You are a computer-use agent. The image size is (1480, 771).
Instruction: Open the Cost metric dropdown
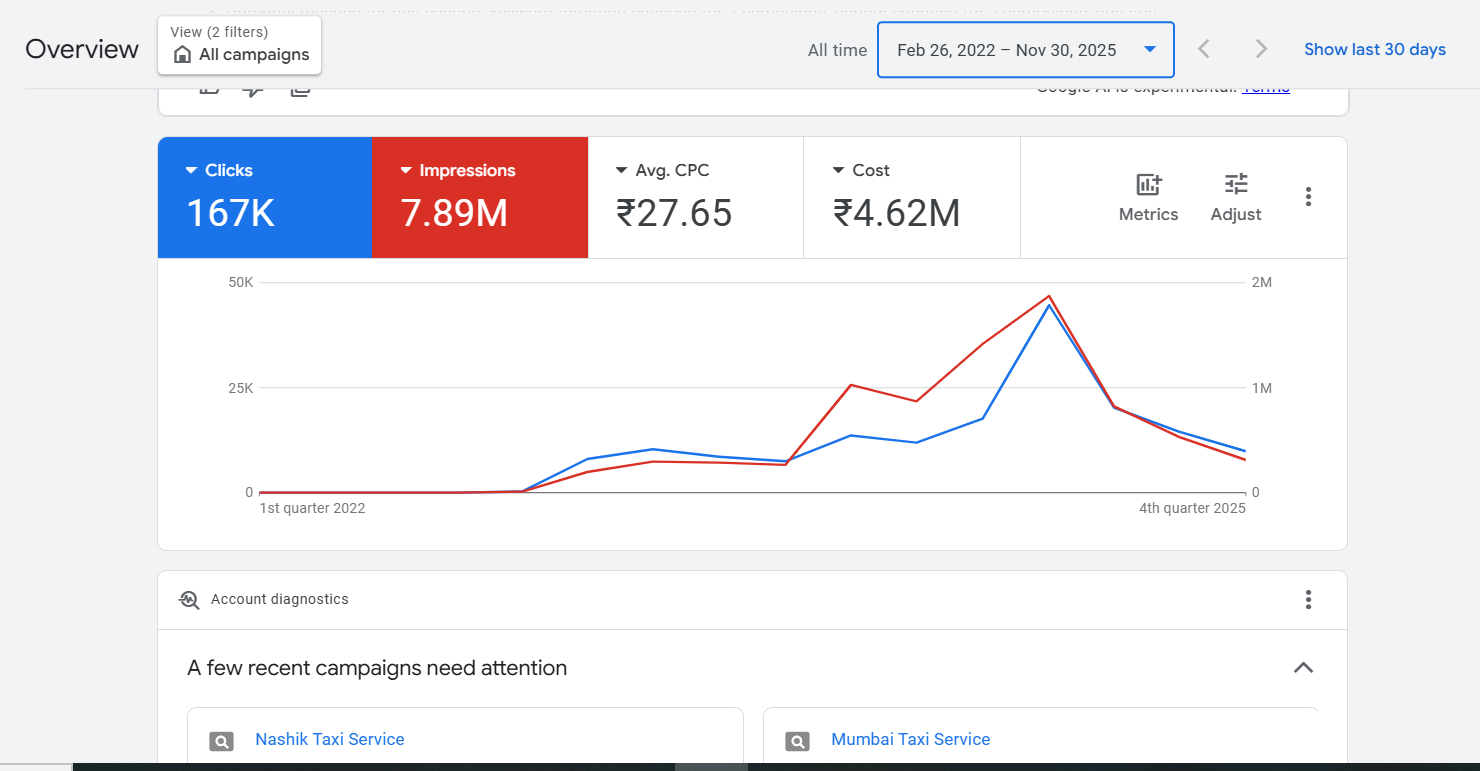point(838,171)
